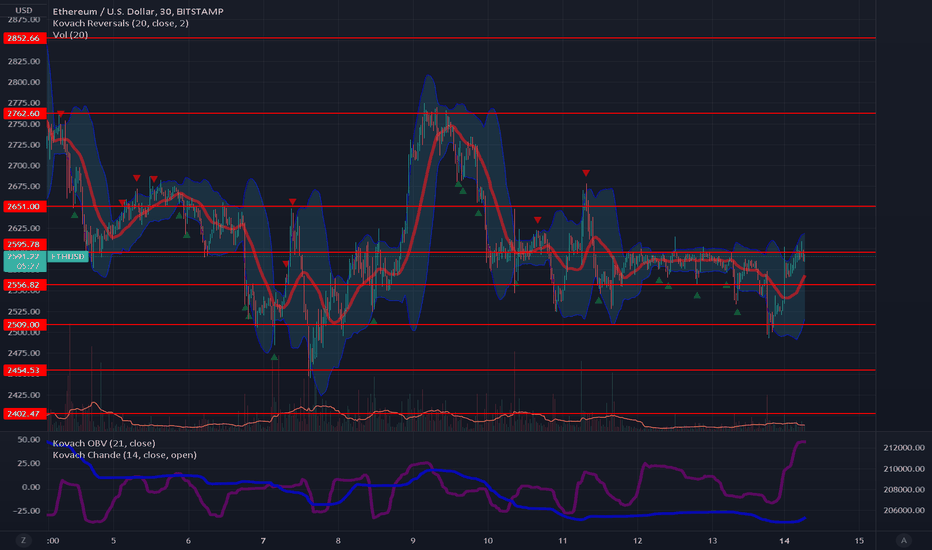The height and width of the screenshot is (550, 932).
Task: Click the 206000.00 value on the OBV axis
Action: click(x=904, y=510)
